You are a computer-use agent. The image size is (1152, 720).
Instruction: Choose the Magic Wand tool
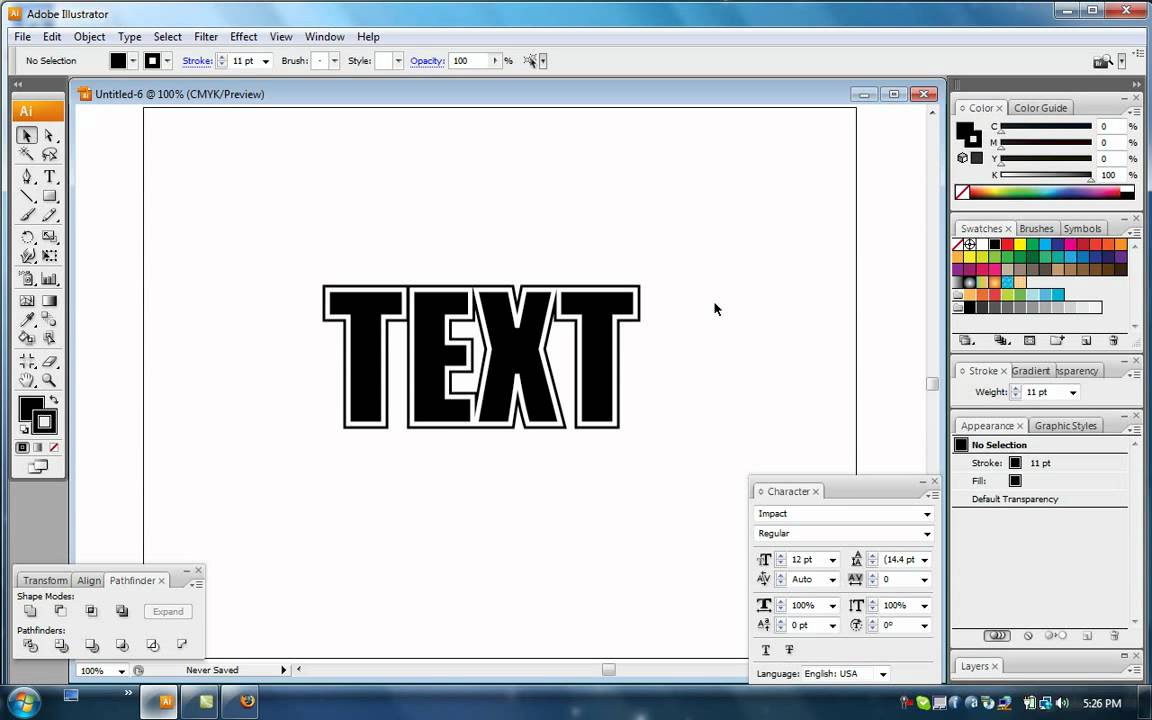point(27,155)
